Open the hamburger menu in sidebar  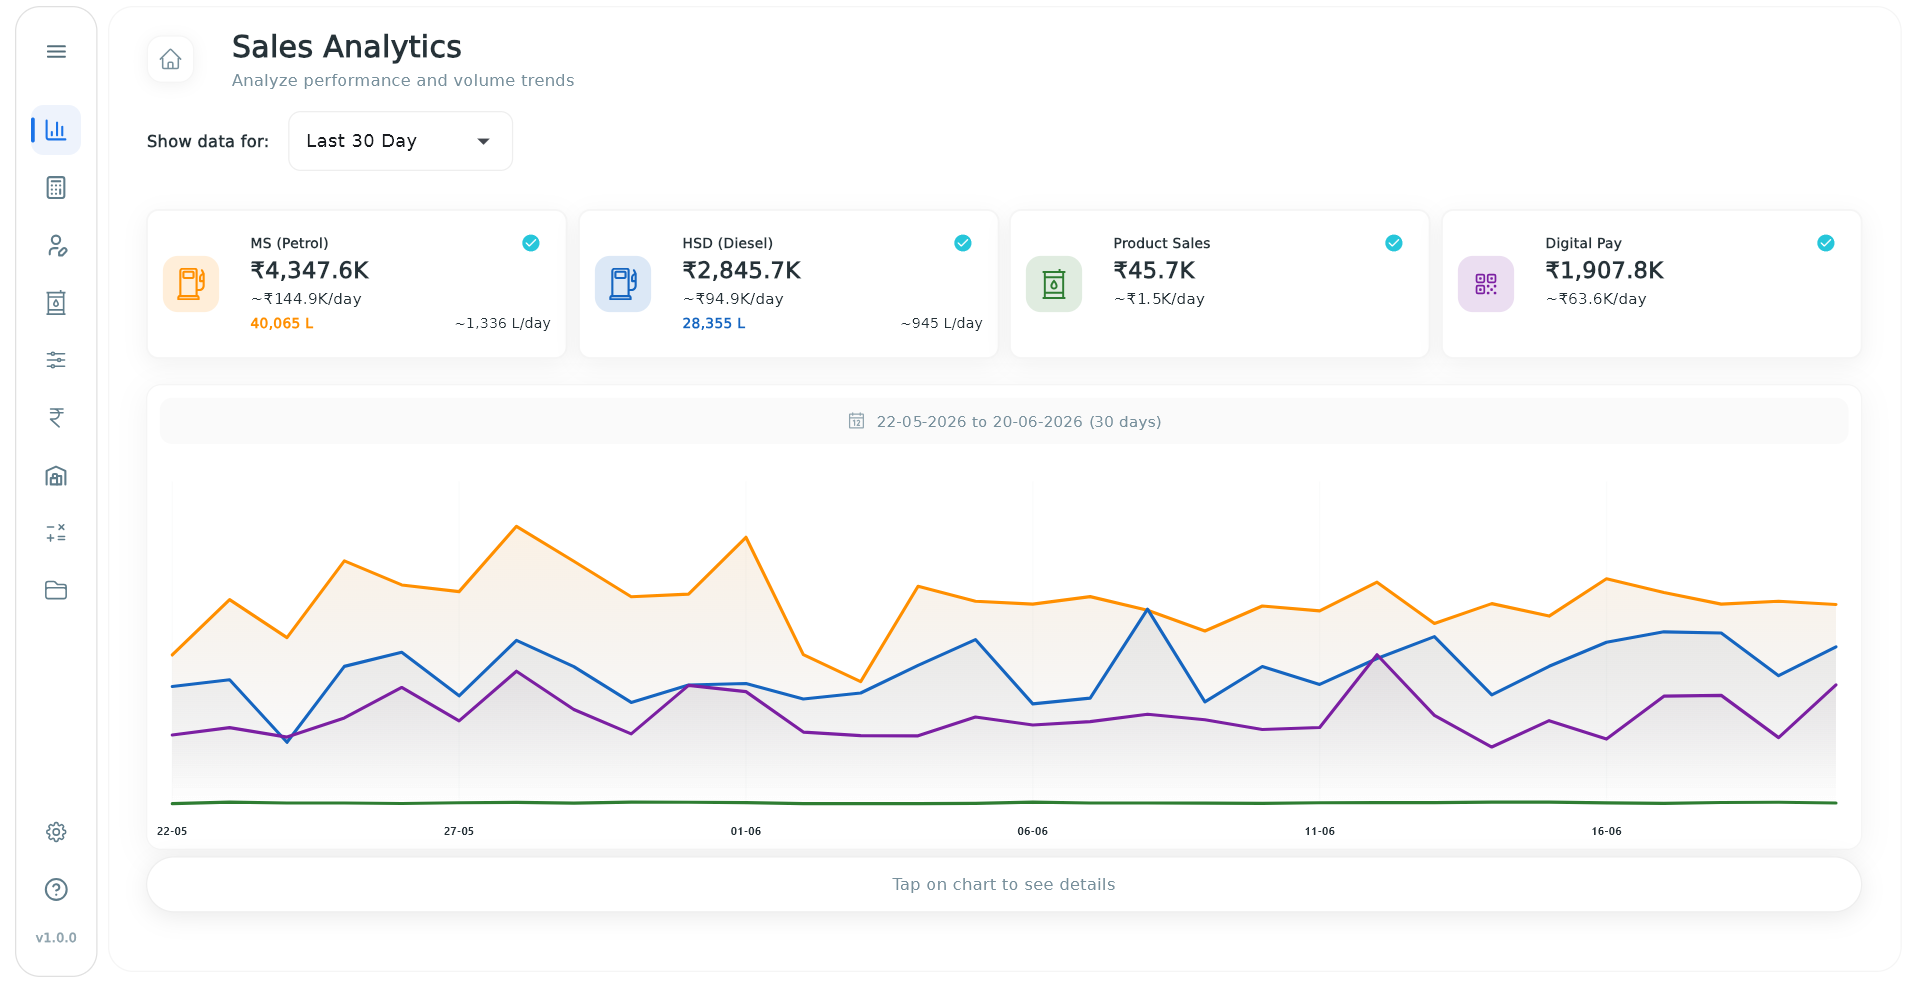[56, 51]
